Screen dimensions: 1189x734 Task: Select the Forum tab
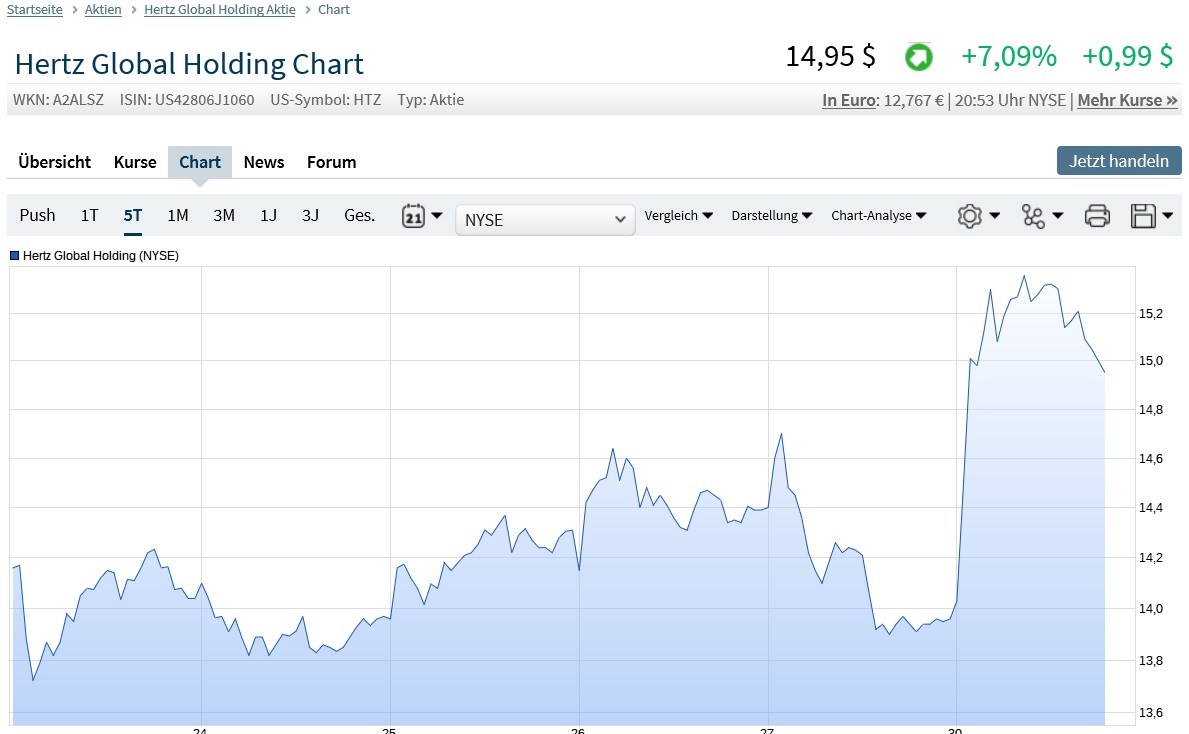pyautogui.click(x=331, y=162)
